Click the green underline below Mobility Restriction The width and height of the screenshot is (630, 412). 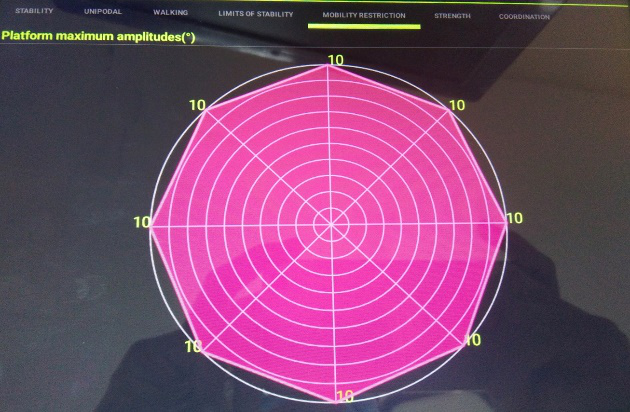pyautogui.click(x=363, y=26)
